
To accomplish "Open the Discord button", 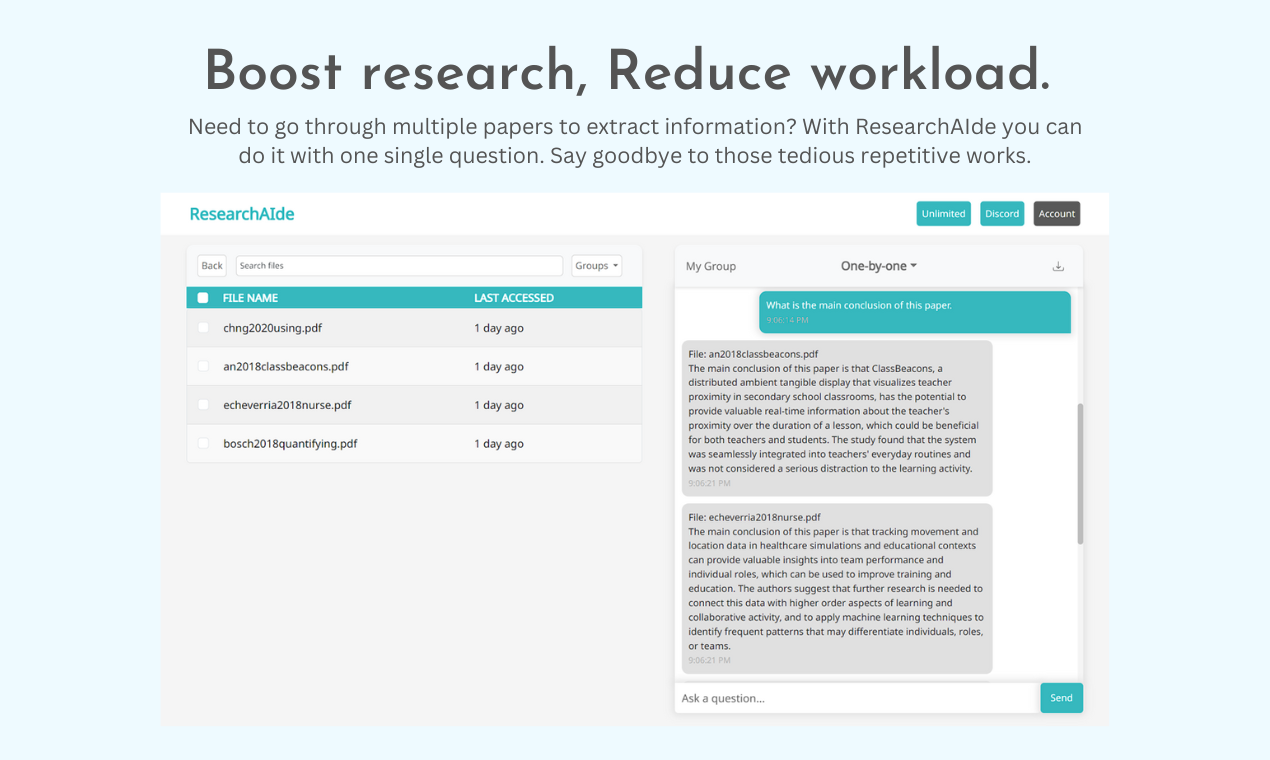I will pos(1002,214).
